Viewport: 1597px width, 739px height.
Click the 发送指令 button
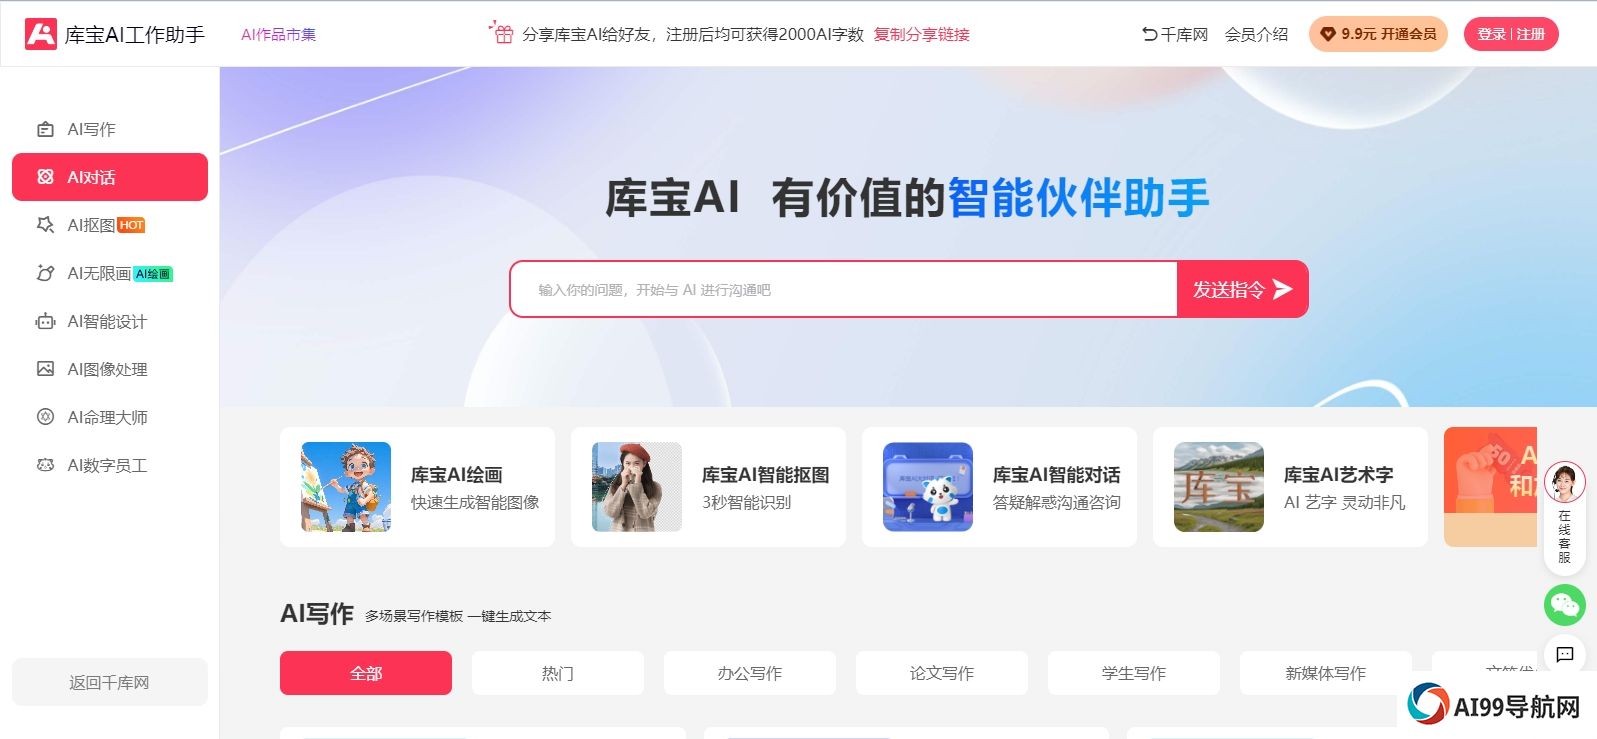(1242, 289)
